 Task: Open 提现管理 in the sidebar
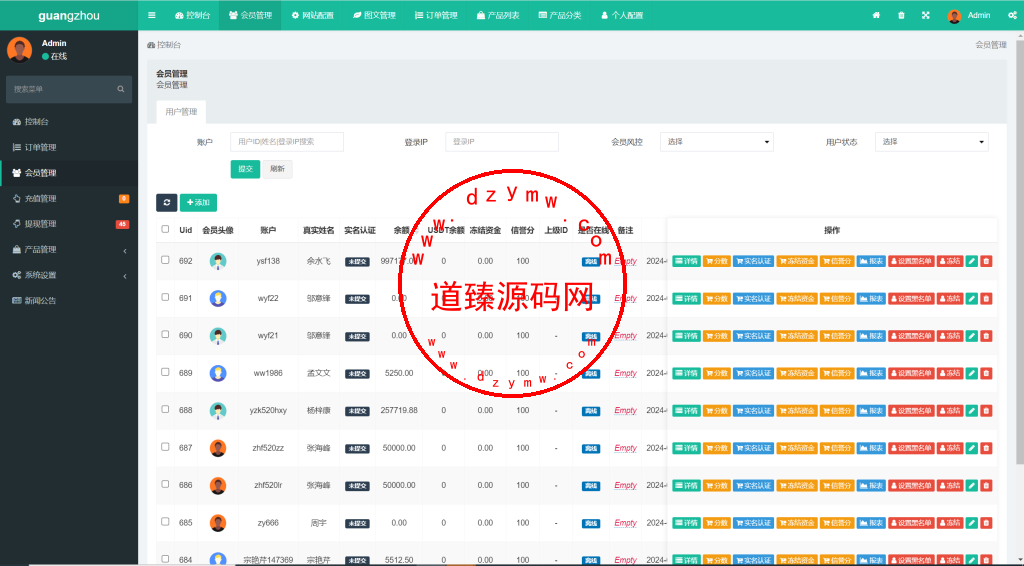(69, 224)
